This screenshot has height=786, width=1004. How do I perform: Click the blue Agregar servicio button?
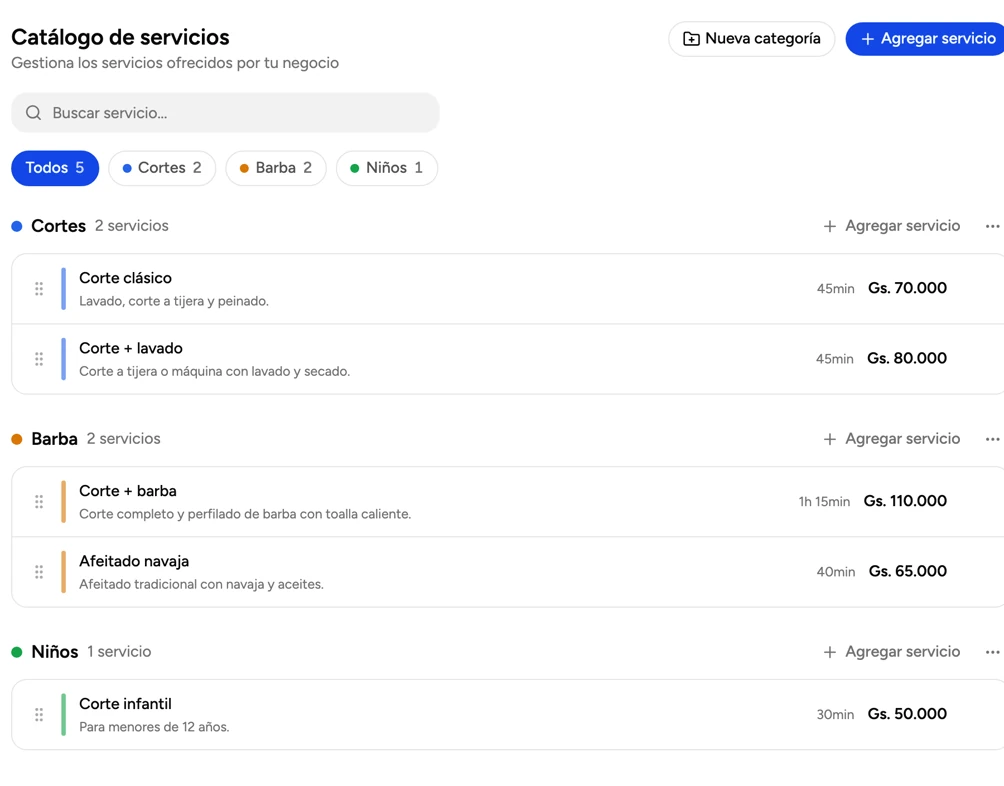[x=926, y=38]
